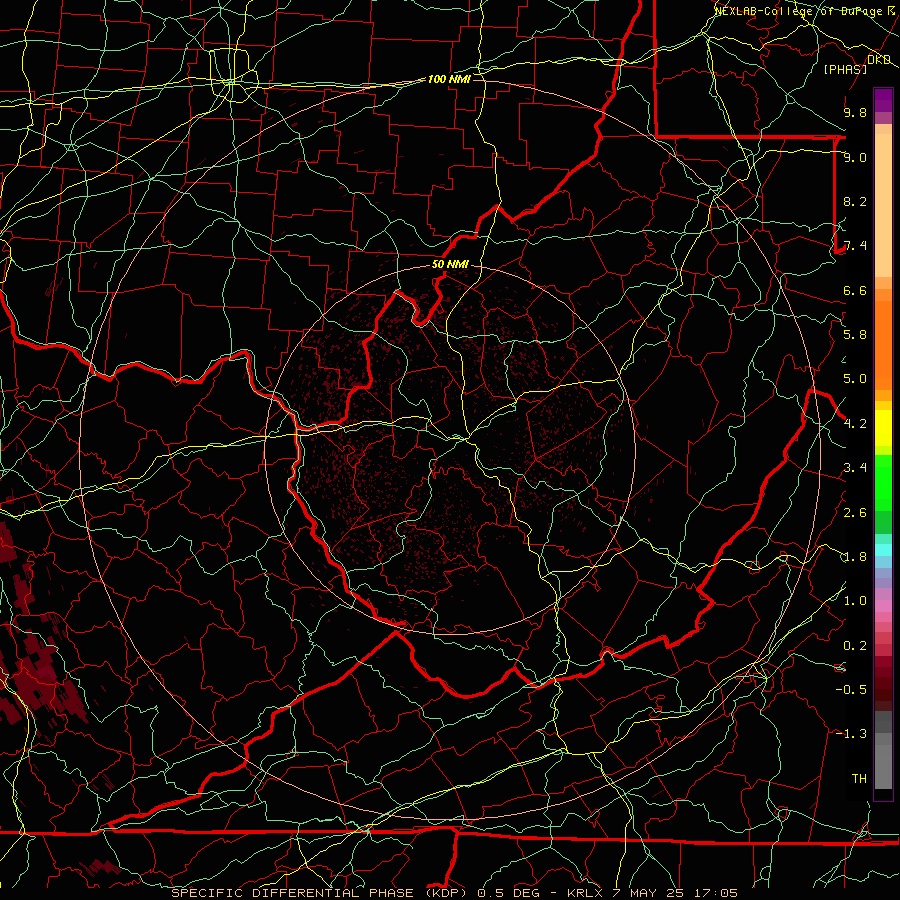Select the bright green legend color band
This screenshot has width=900, height=900.
coord(883,483)
